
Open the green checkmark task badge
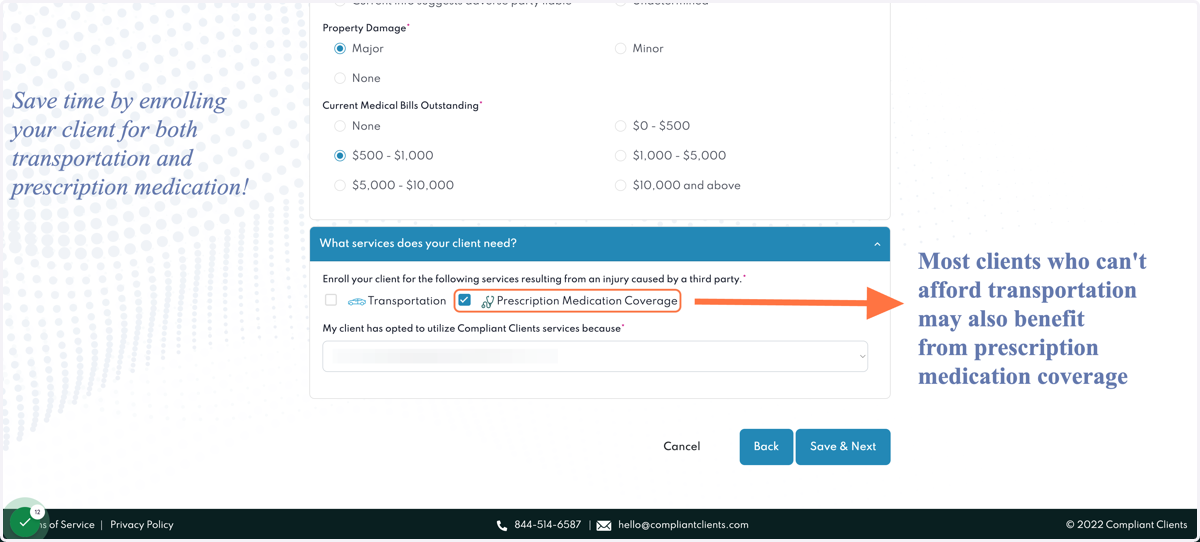(24, 522)
